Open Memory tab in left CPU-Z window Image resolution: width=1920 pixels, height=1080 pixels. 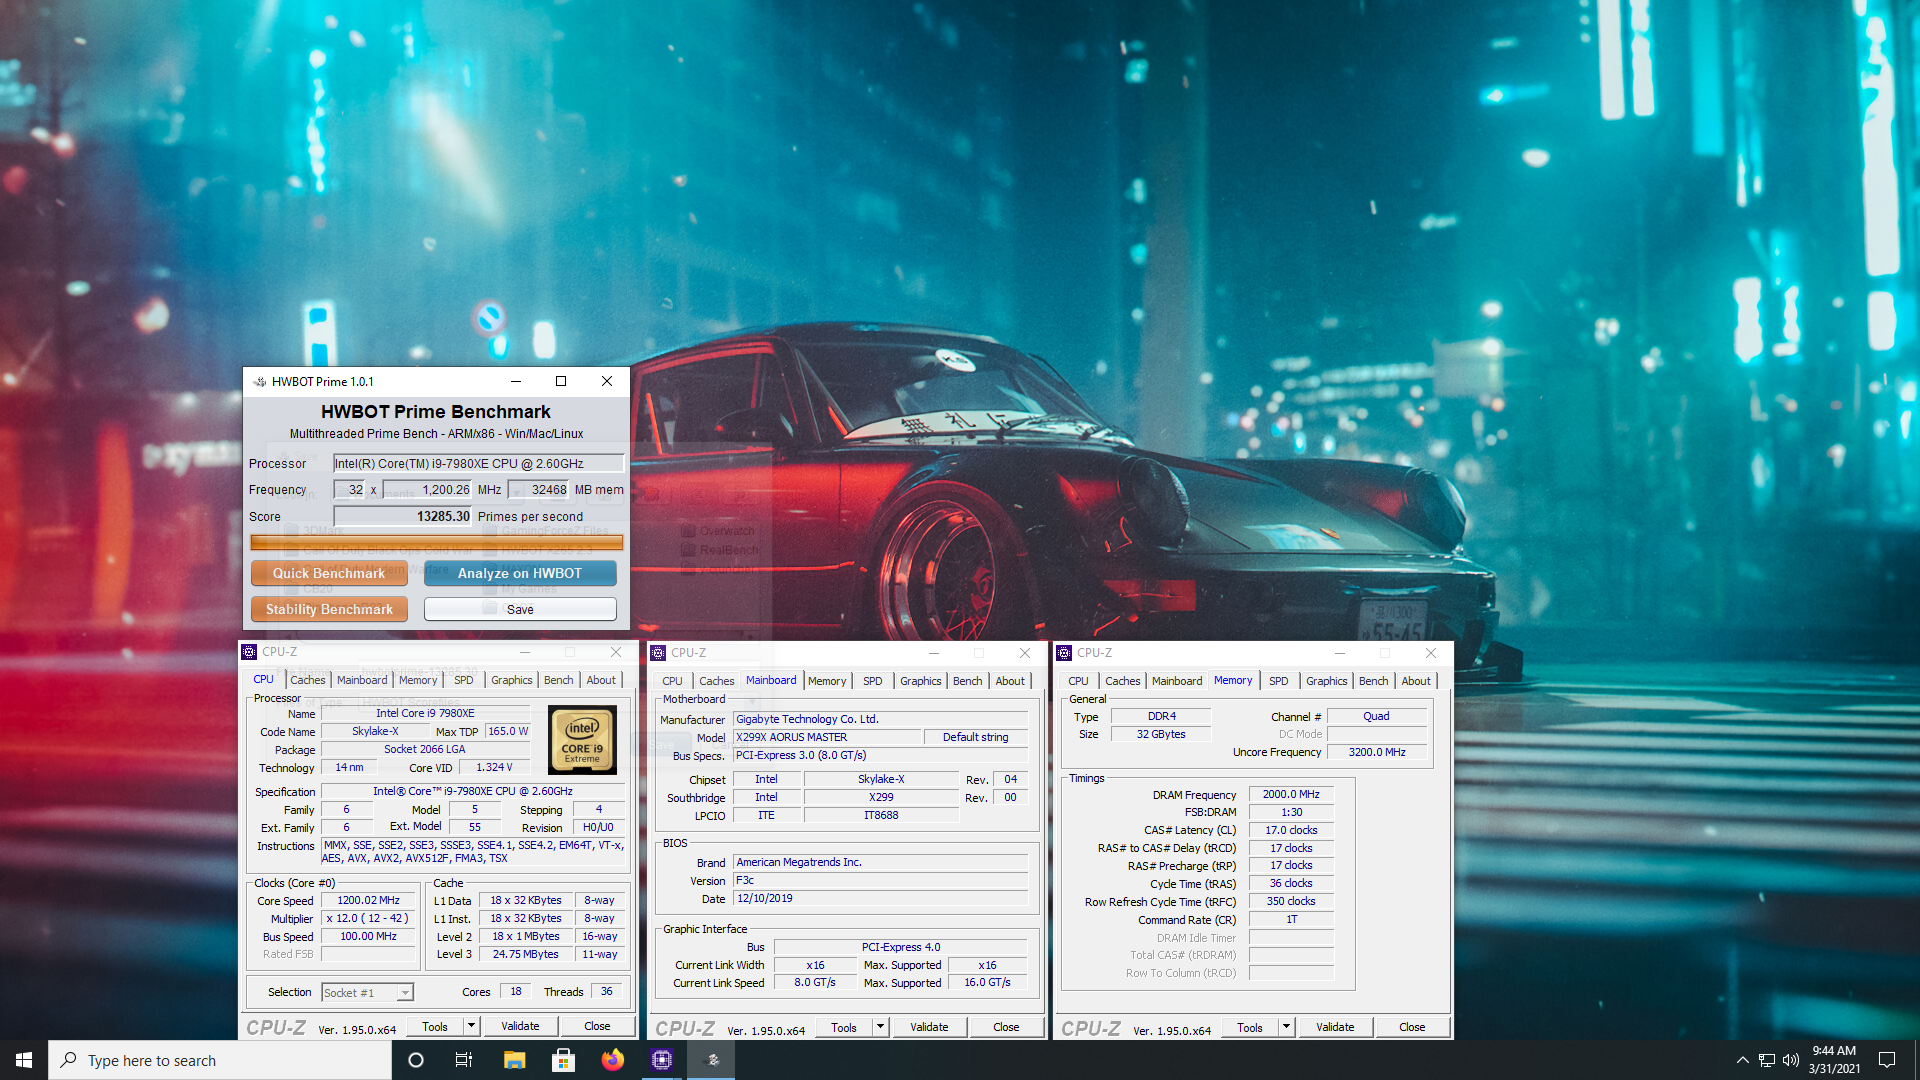coord(418,680)
